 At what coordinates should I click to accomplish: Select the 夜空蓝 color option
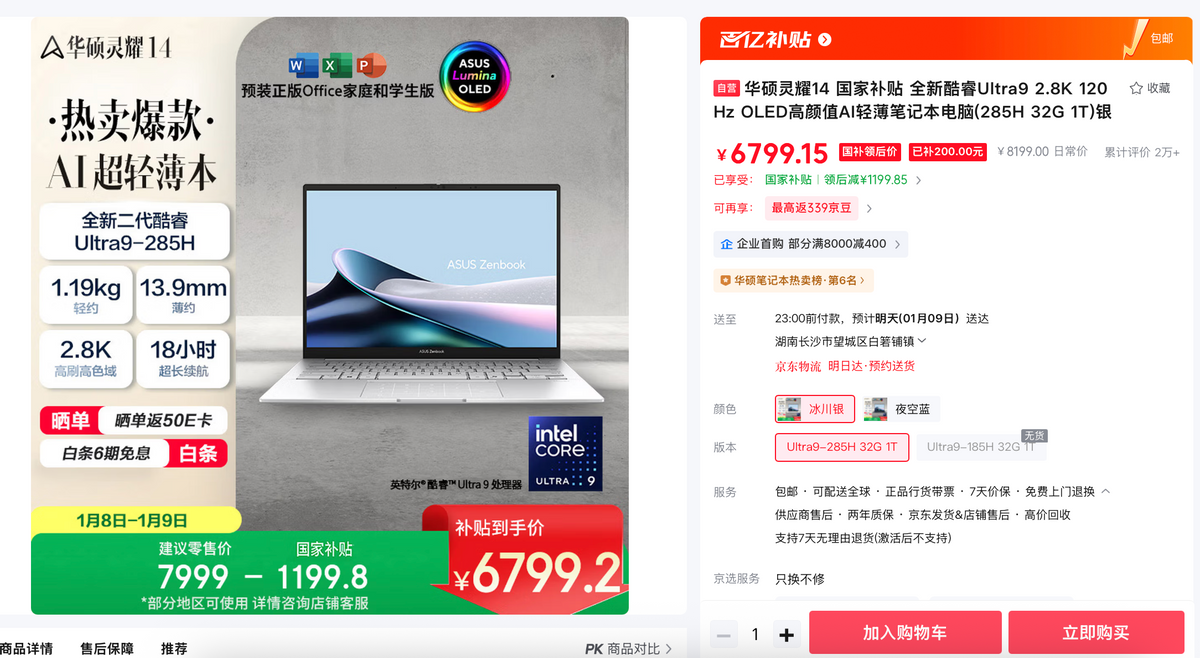[x=902, y=409]
